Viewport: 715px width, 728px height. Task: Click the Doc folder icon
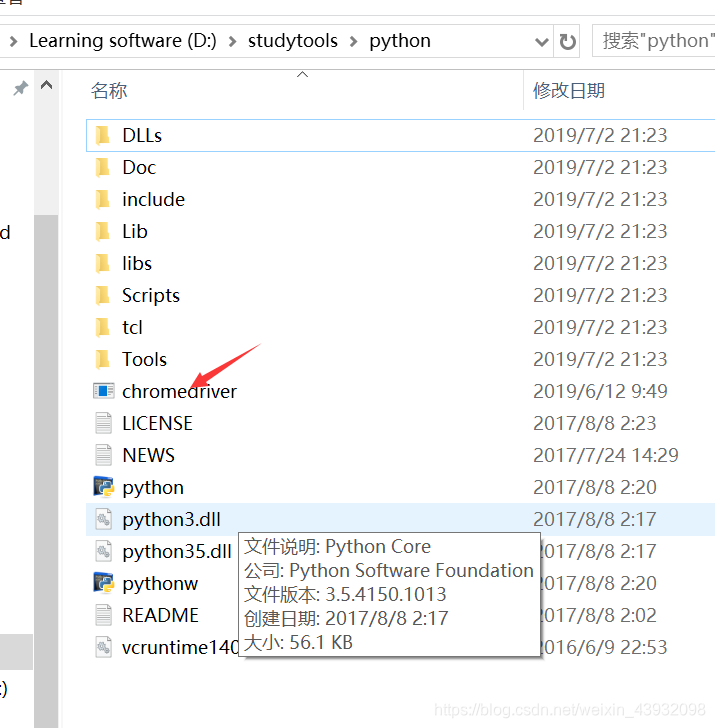pyautogui.click(x=102, y=168)
